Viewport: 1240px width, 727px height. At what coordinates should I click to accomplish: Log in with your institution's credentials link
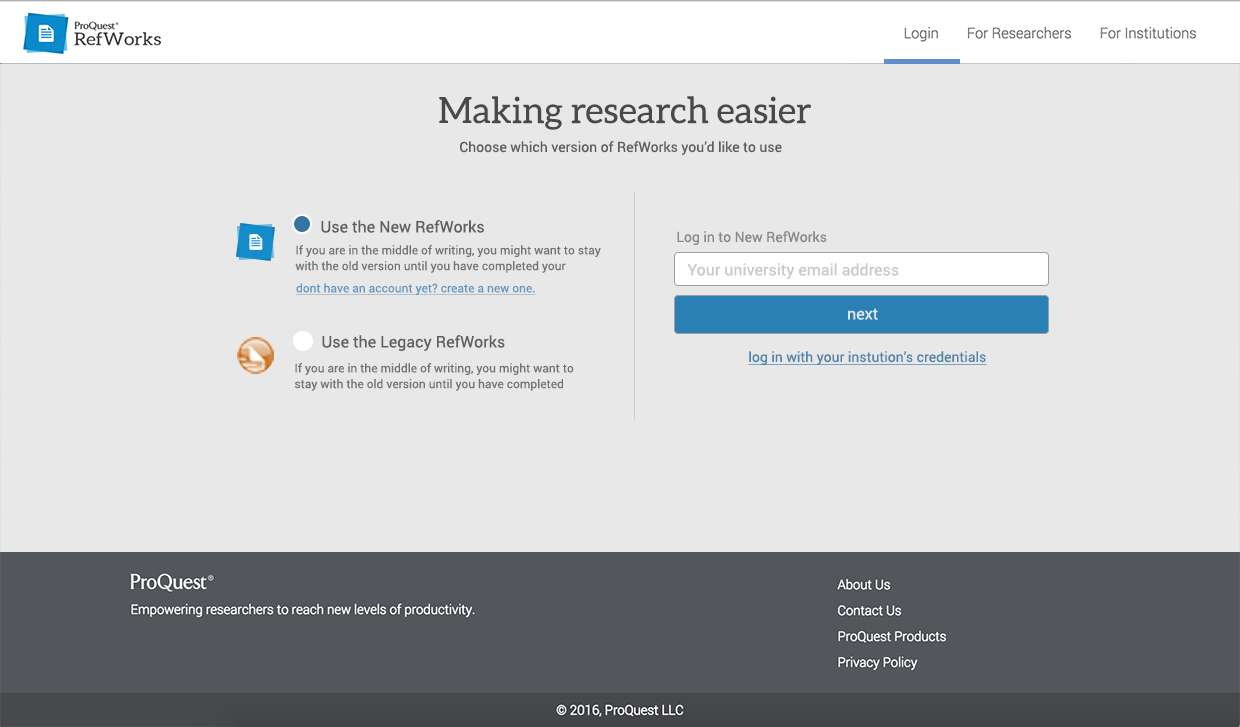[x=867, y=357]
